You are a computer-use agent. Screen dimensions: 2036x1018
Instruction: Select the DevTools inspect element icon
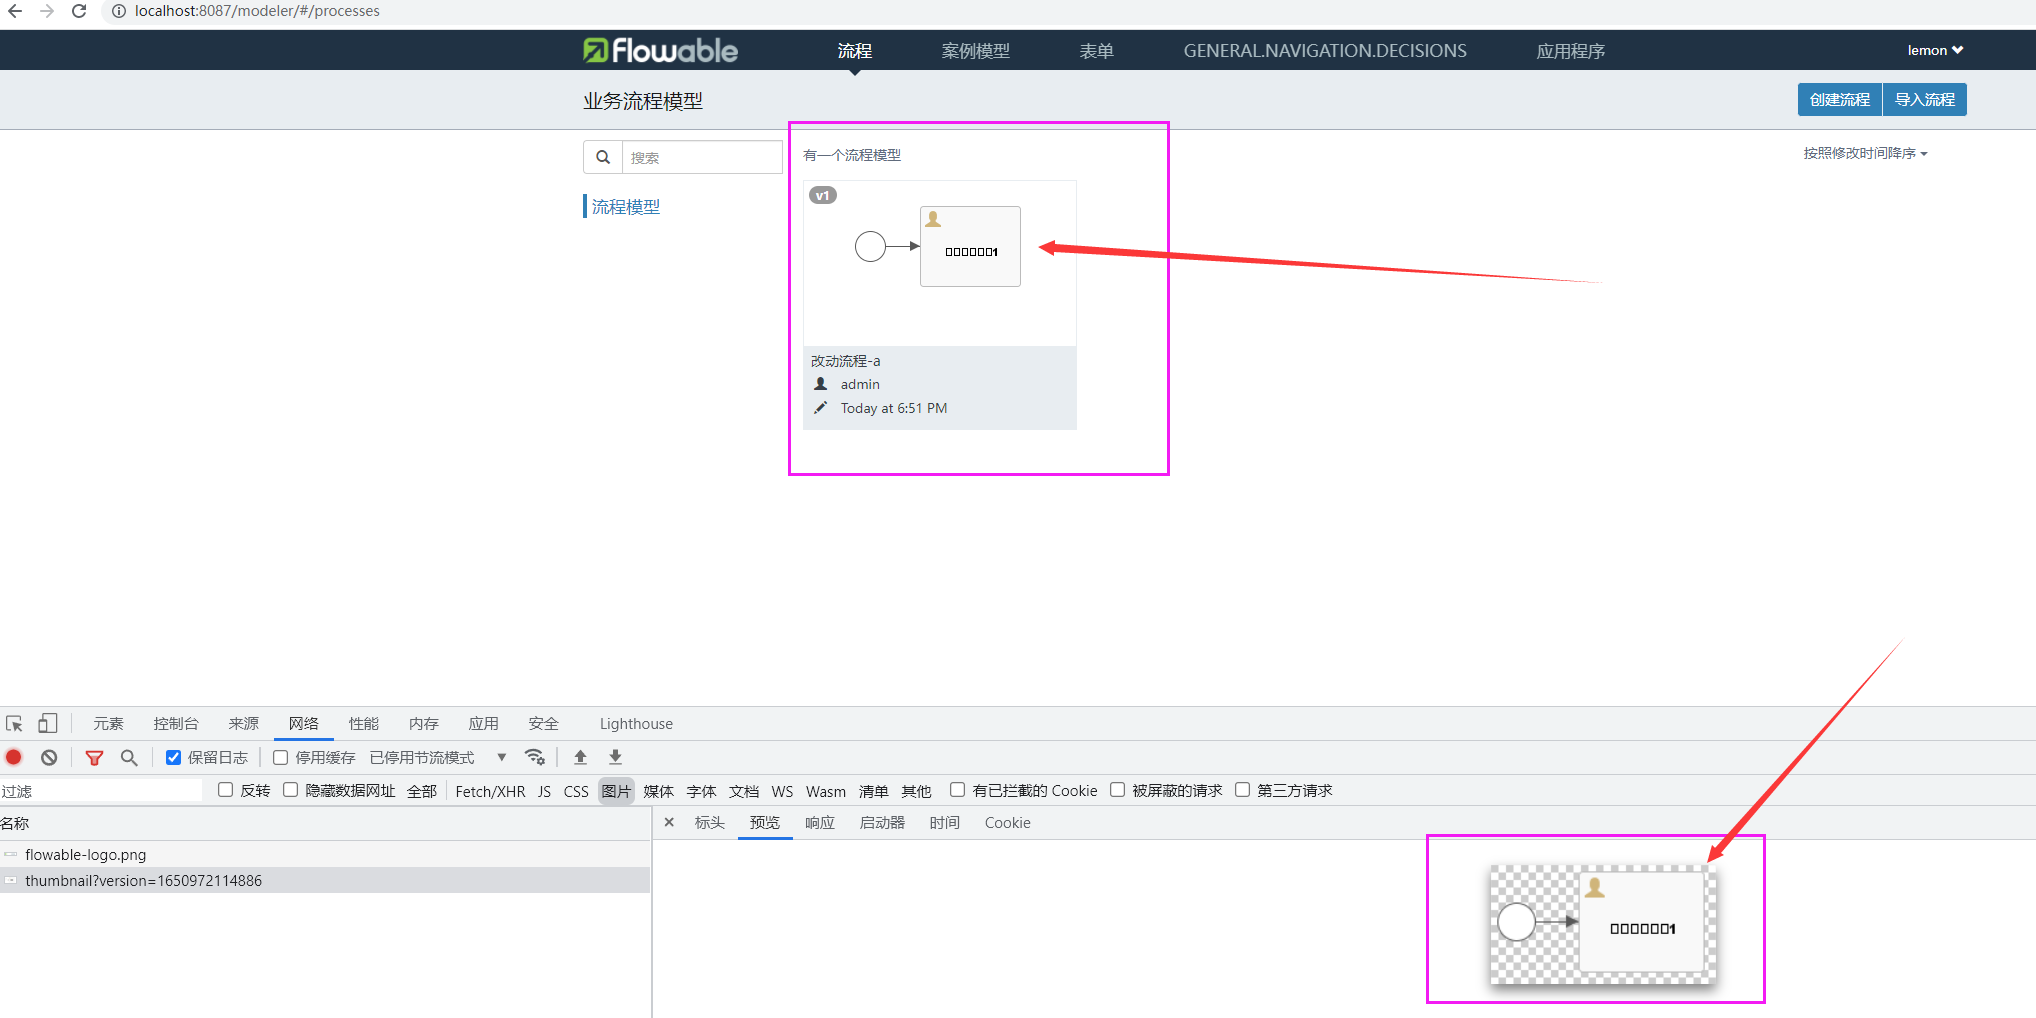14,723
